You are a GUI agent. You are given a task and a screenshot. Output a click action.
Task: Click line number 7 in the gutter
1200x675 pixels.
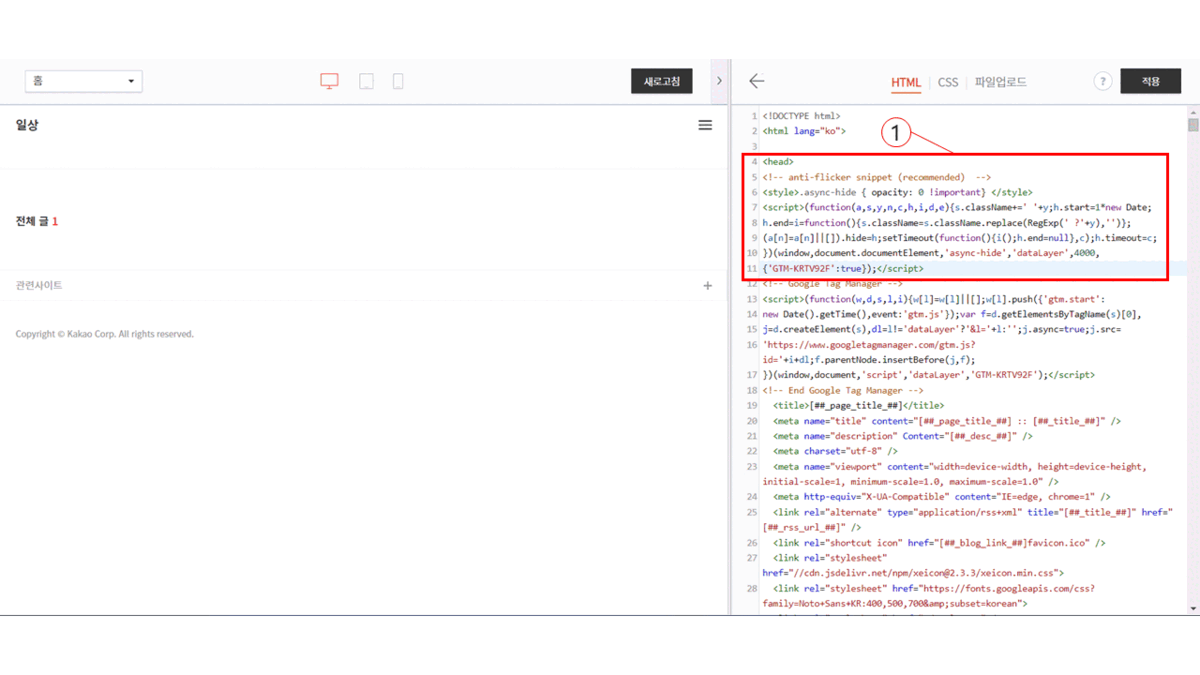click(753, 207)
